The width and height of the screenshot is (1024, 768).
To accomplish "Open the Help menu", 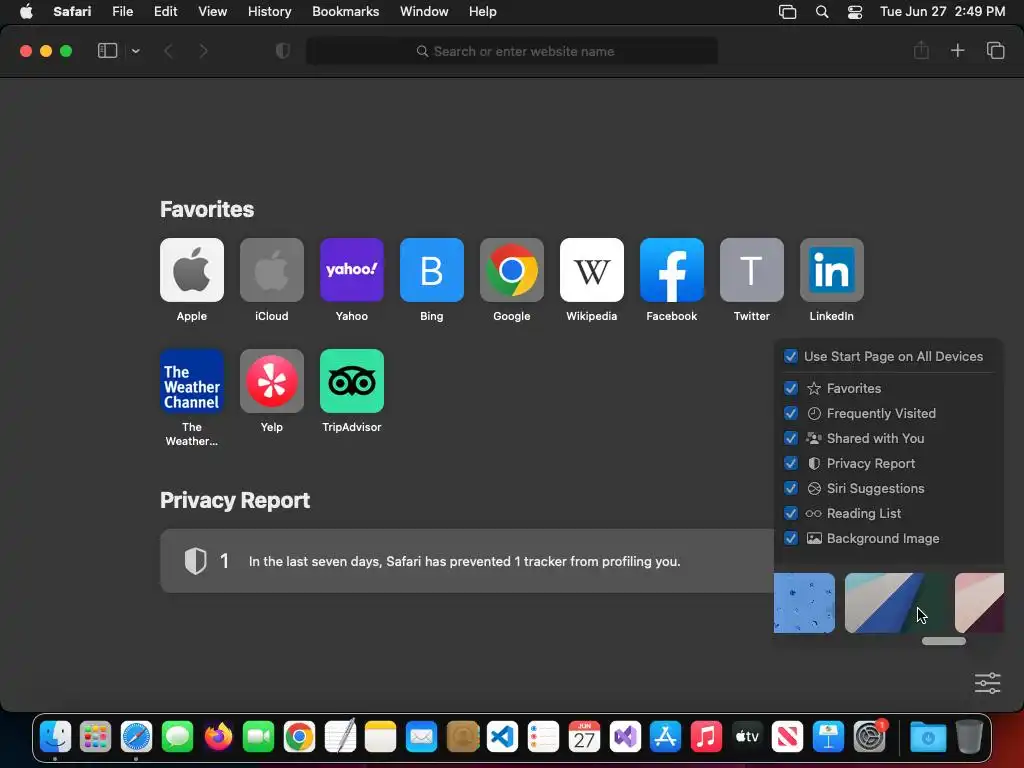I will [483, 12].
